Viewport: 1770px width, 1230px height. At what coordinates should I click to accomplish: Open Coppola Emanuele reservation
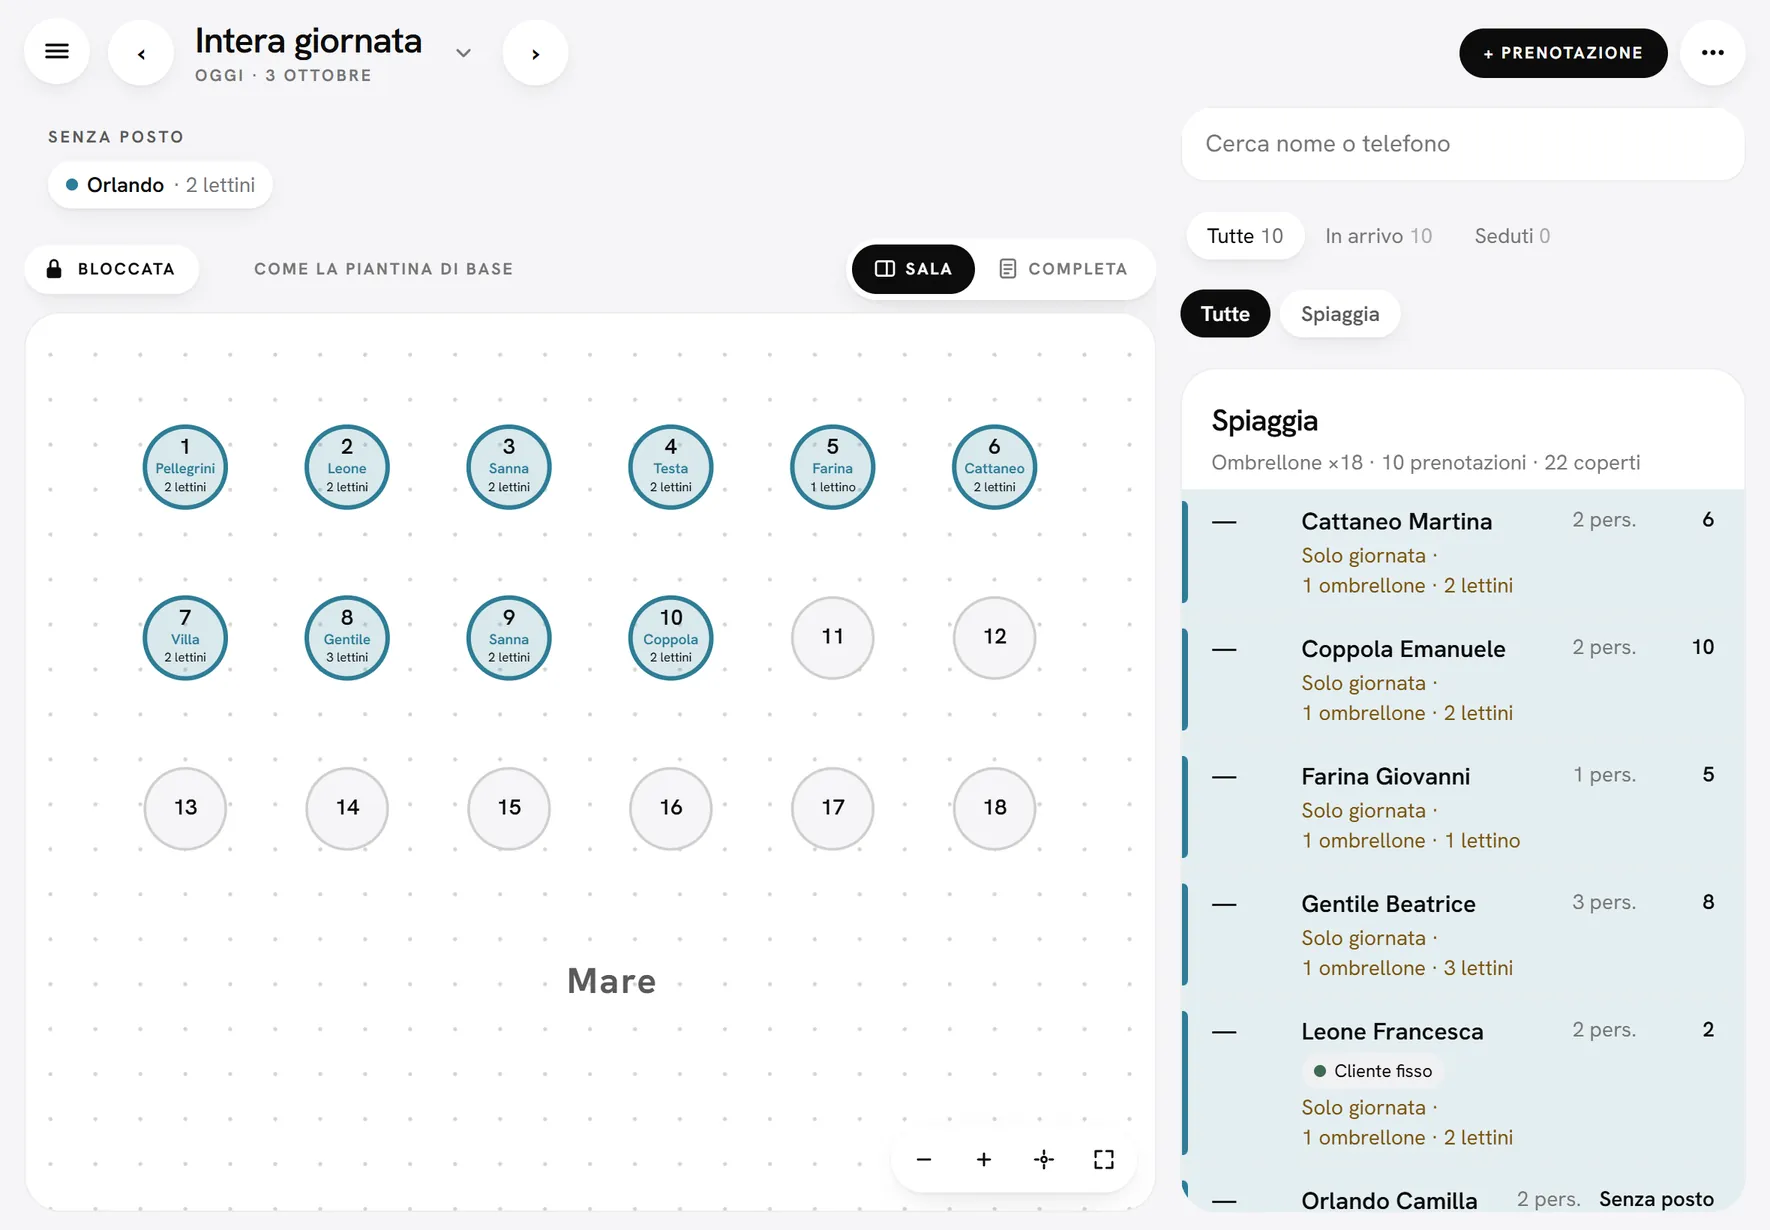pos(1463,680)
